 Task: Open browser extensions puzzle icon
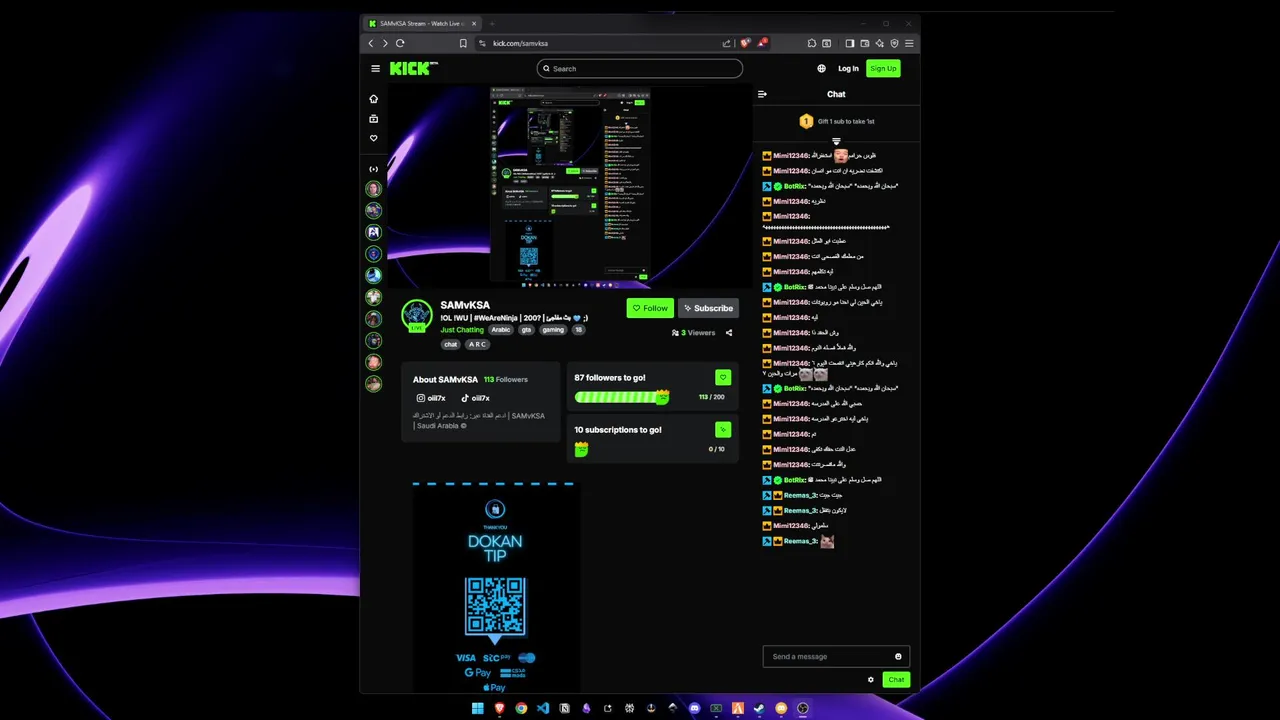click(812, 43)
